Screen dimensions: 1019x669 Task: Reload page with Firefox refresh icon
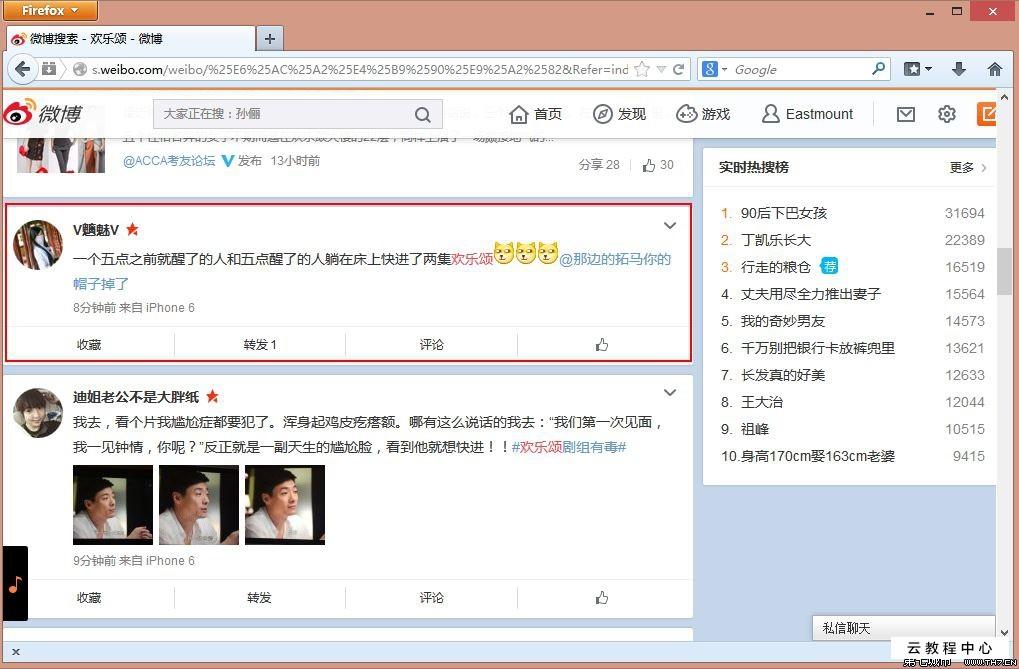(x=679, y=69)
